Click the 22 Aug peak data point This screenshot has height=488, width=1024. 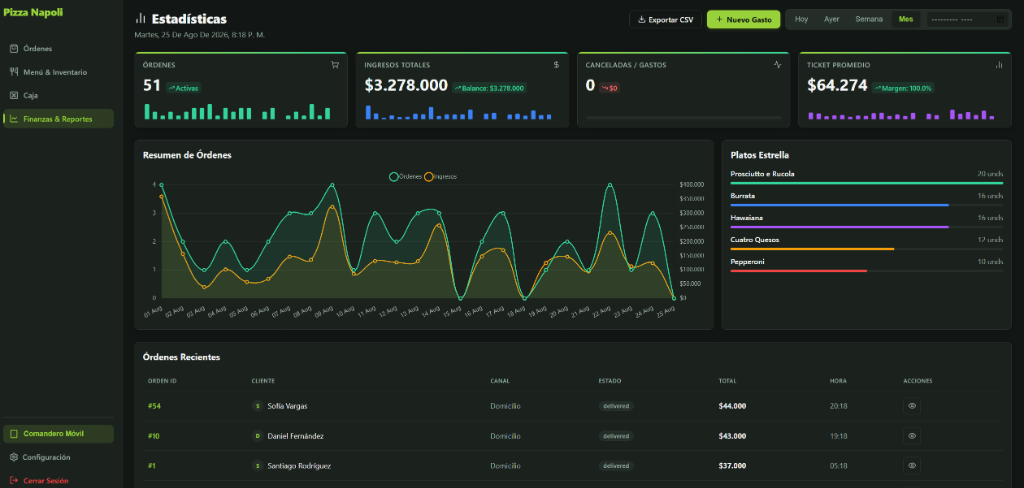[x=610, y=185]
